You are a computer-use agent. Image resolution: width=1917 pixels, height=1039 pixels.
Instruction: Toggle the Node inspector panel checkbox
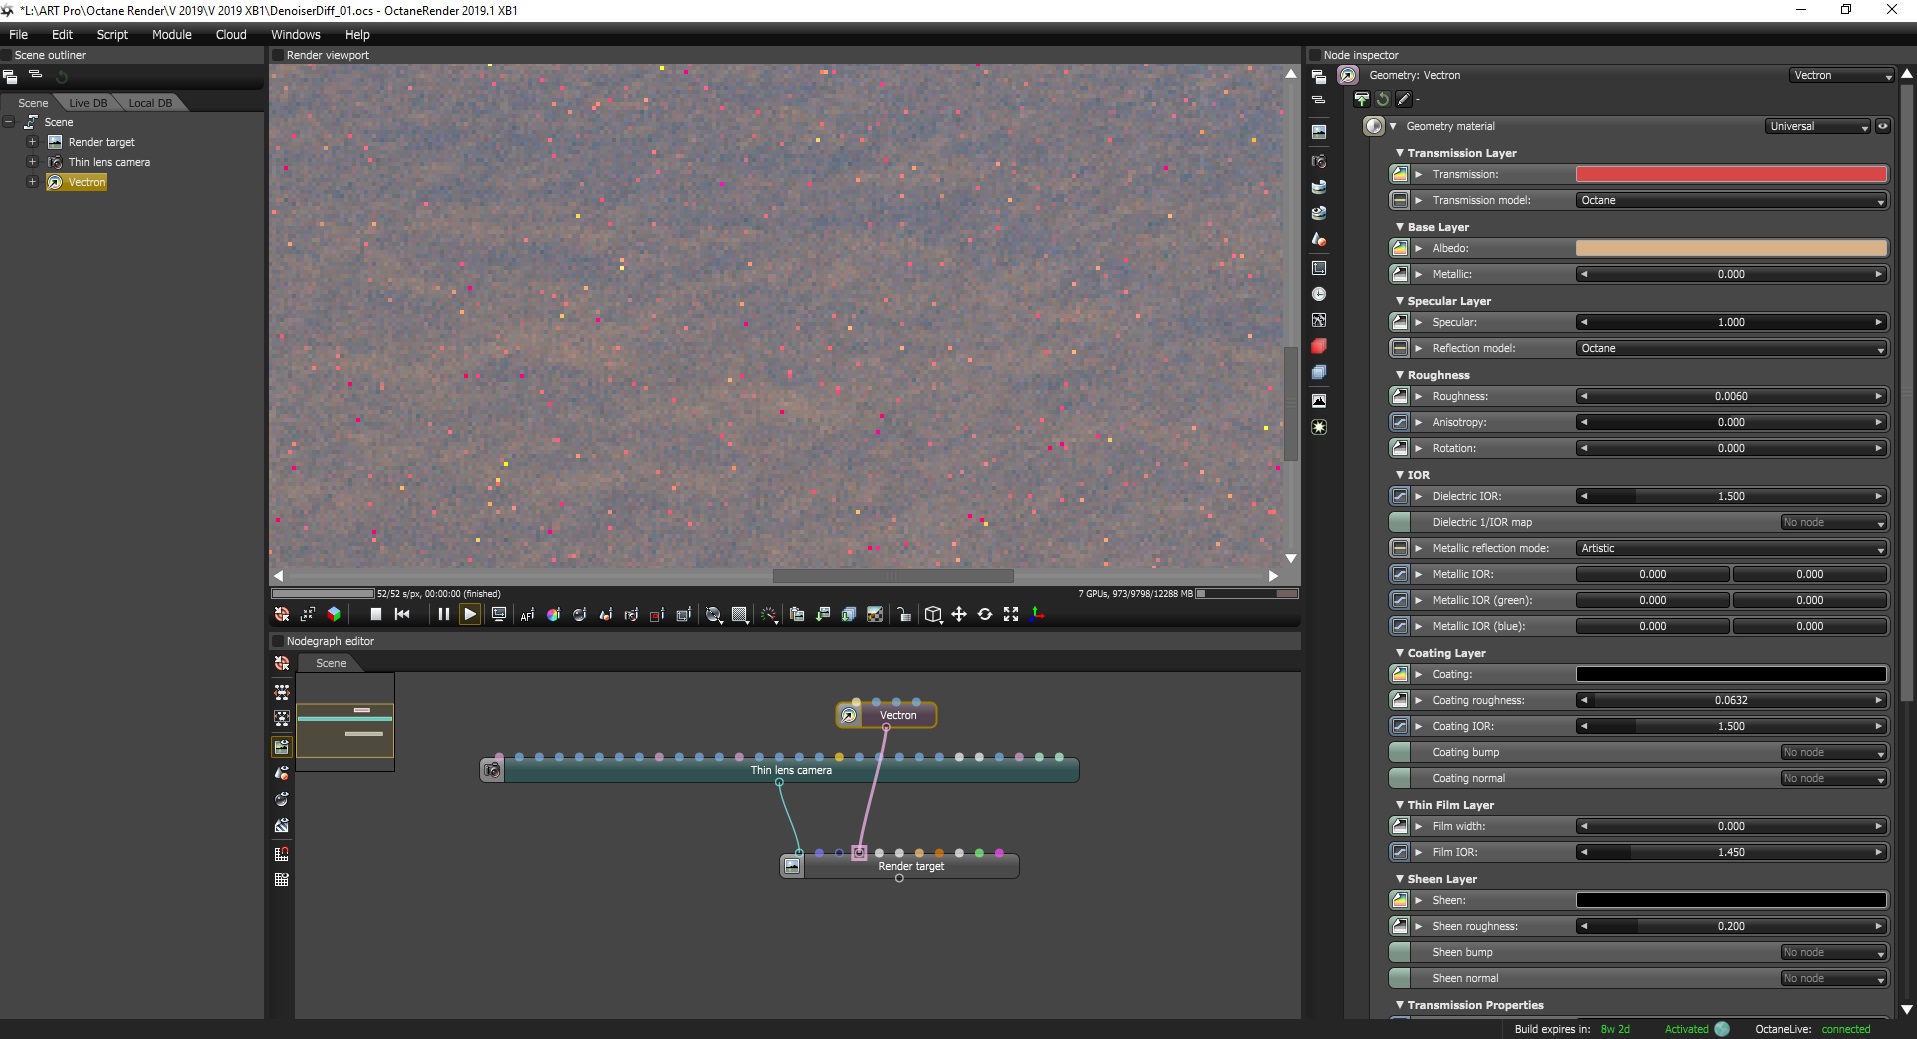1315,55
